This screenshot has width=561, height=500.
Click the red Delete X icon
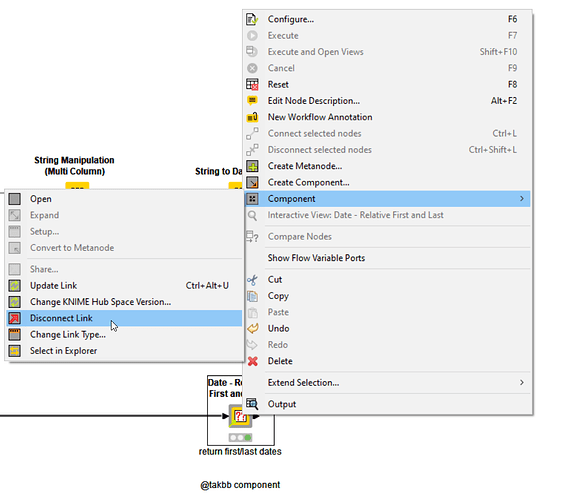coord(253,361)
